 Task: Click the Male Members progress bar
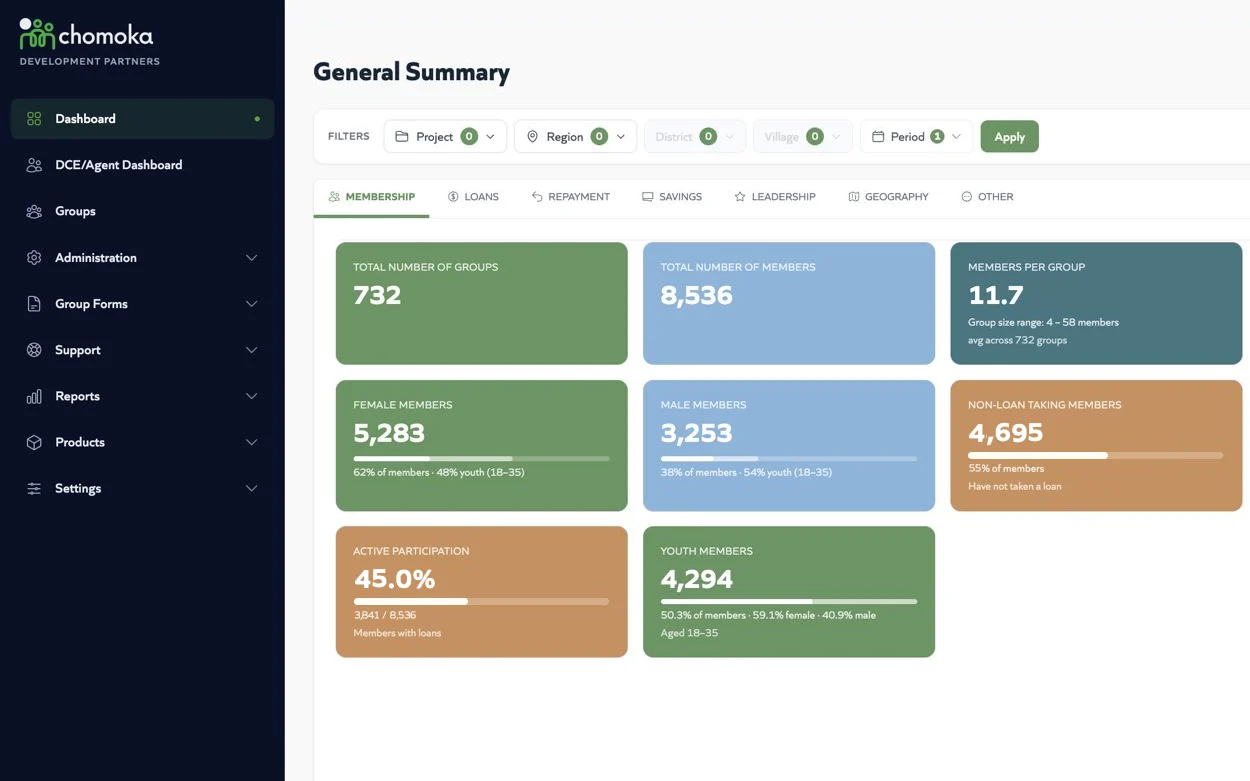coord(789,458)
